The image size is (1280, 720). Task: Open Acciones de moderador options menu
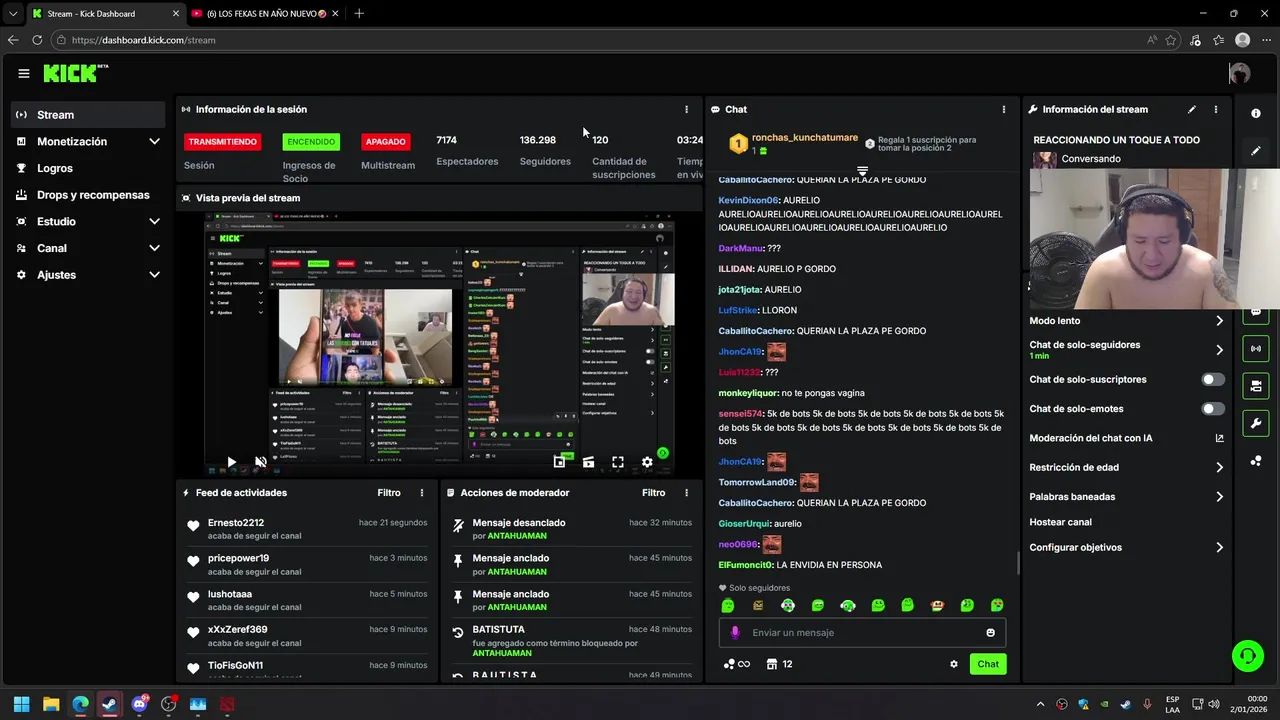(x=686, y=493)
